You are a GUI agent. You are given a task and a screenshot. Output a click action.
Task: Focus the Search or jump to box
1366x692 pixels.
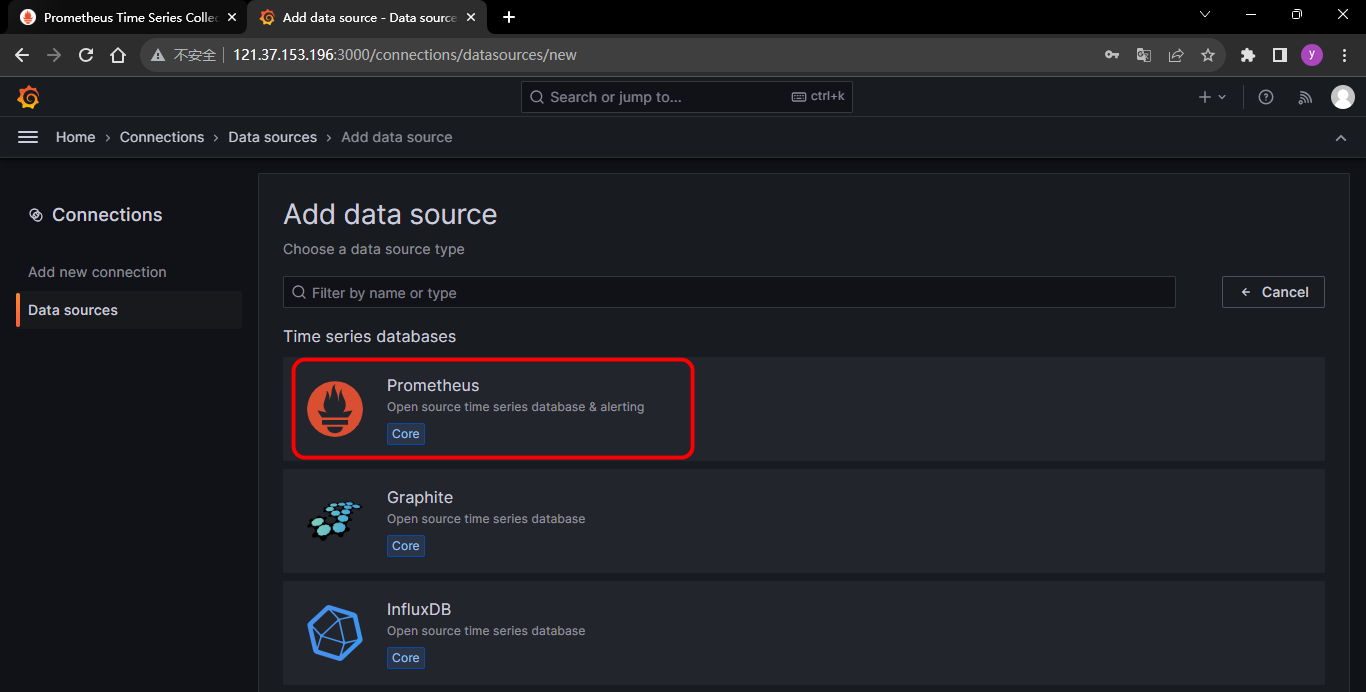tap(687, 97)
